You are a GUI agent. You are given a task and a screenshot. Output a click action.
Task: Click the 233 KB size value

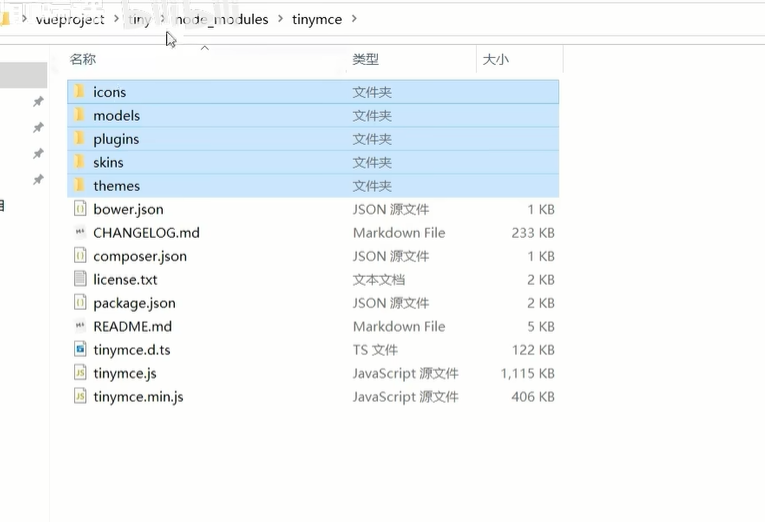(533, 233)
